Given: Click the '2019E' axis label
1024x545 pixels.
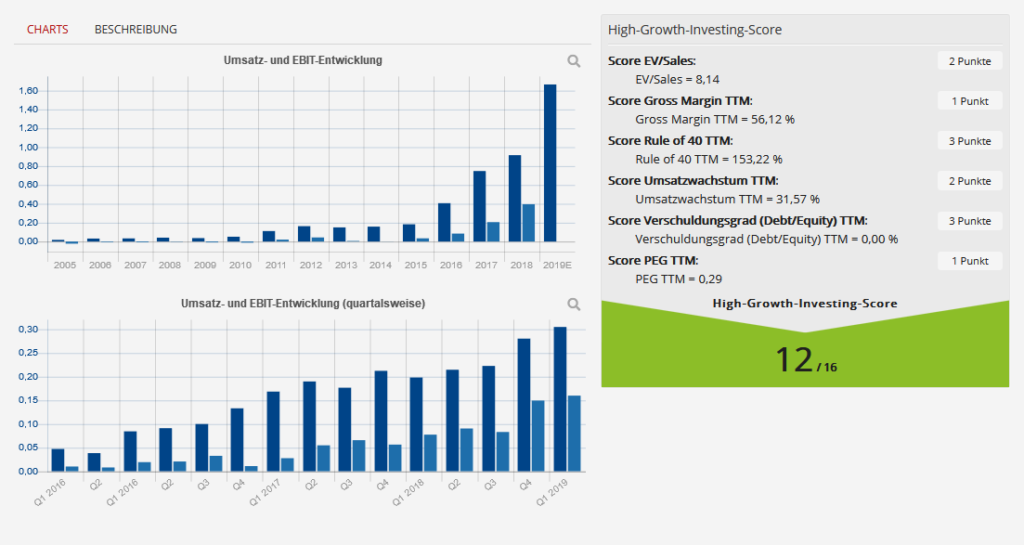Looking at the screenshot, I should [557, 265].
